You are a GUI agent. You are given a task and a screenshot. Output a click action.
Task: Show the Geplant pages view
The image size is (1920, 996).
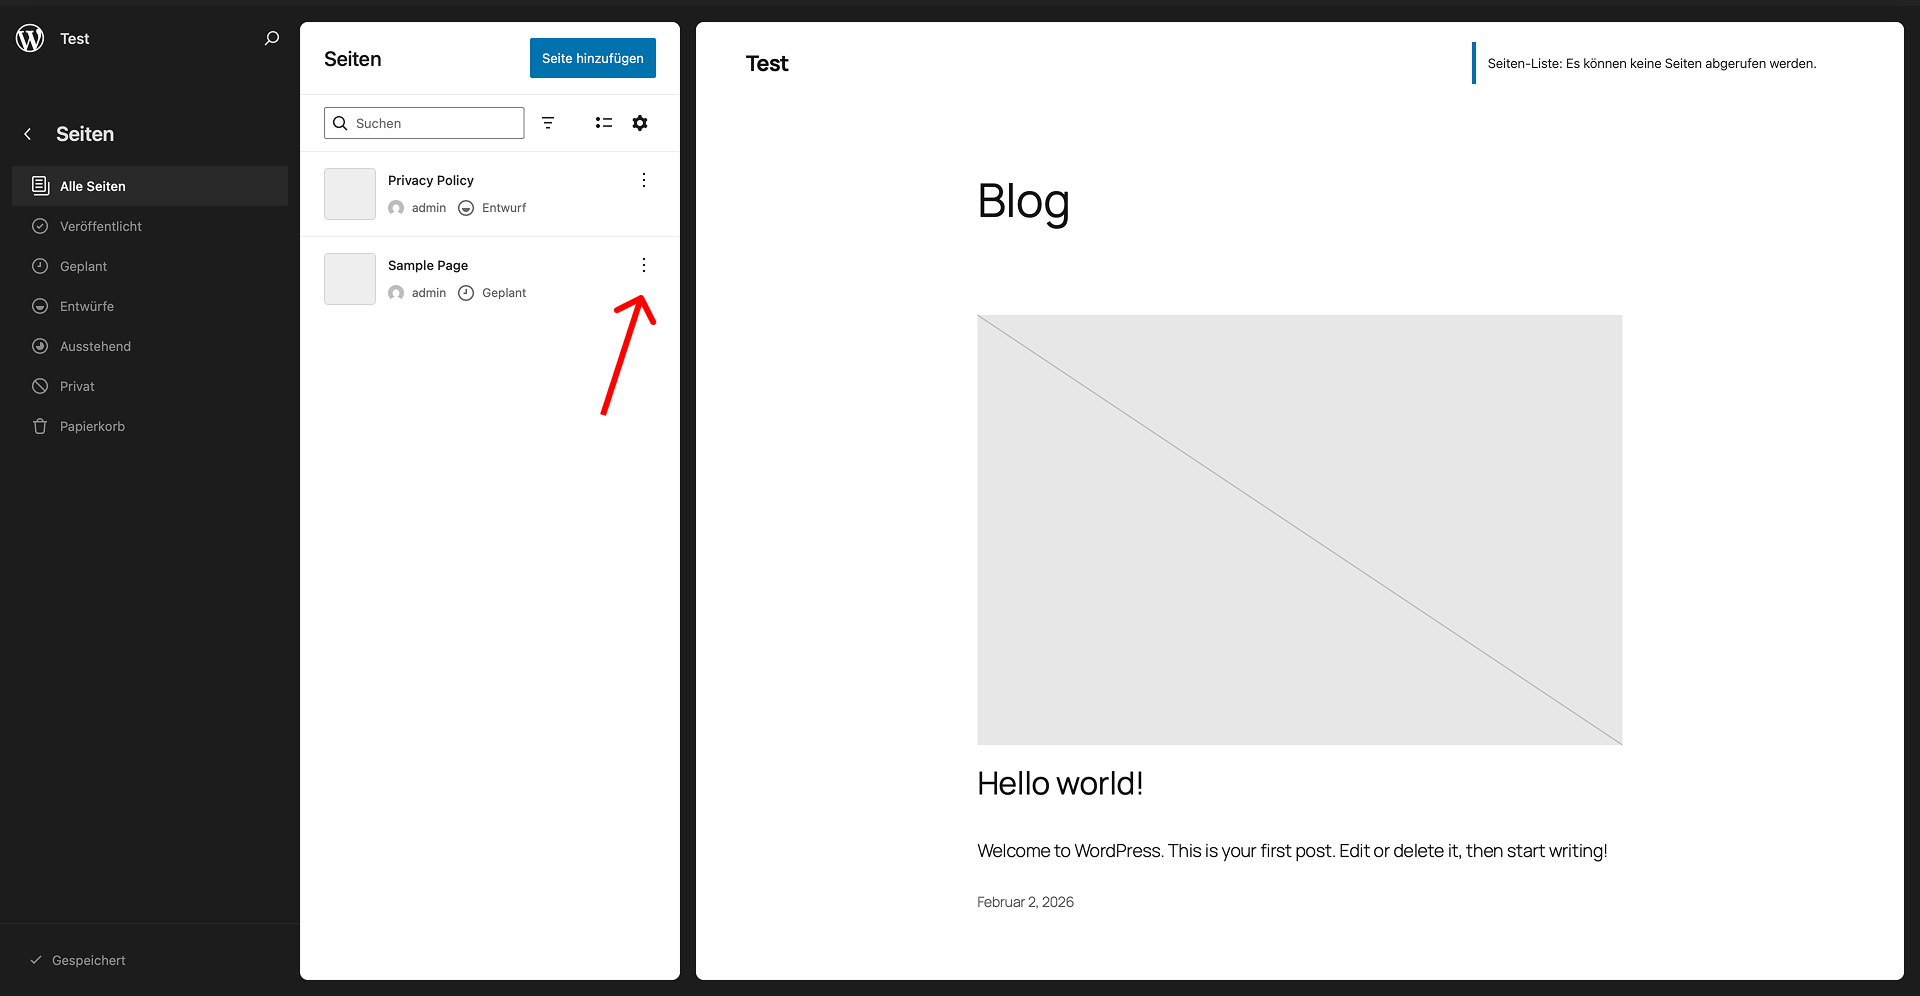point(150,266)
